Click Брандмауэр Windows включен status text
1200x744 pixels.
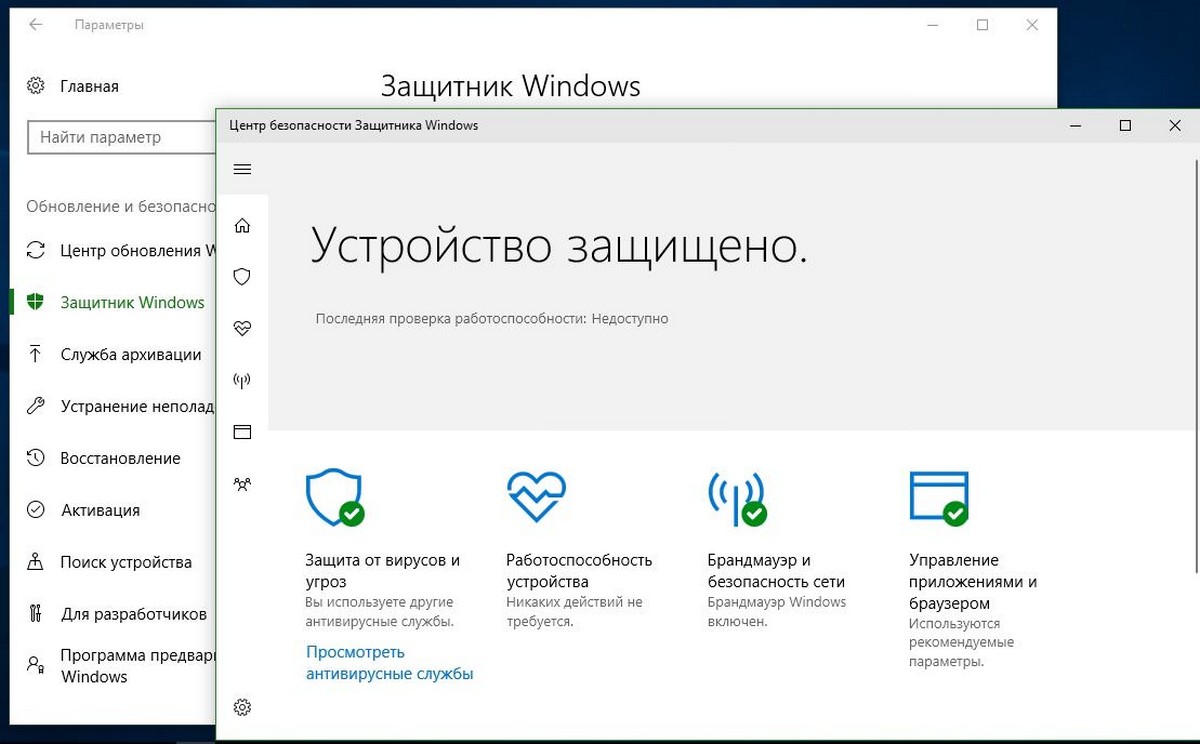click(776, 612)
